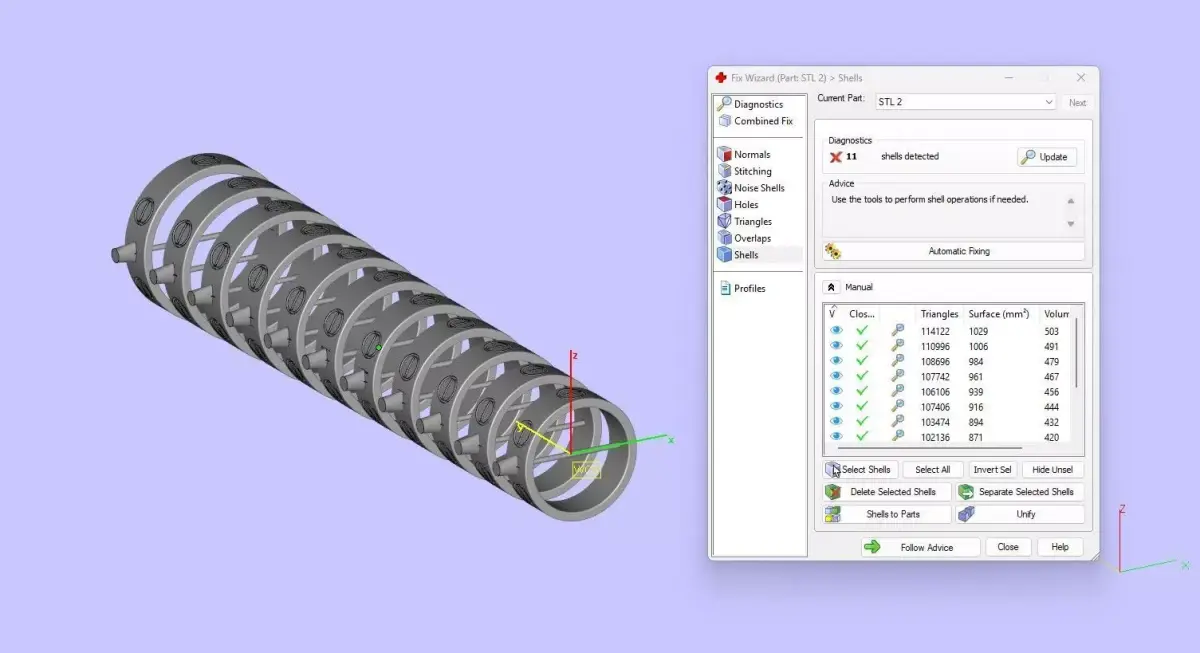Zoom to shell with 114122 triangles

(x=898, y=331)
